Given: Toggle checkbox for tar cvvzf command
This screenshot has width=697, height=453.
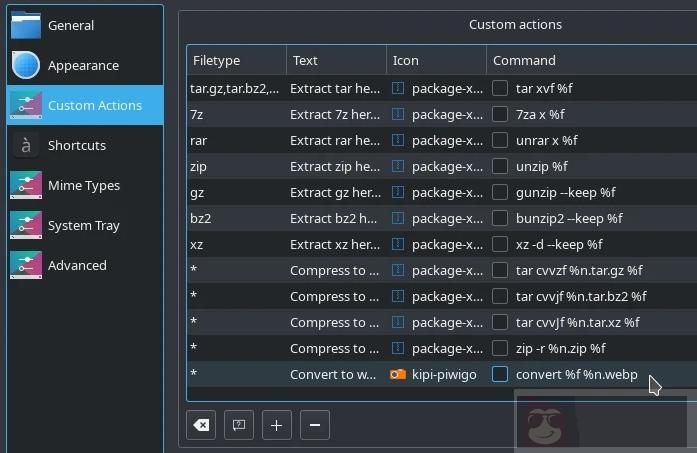Looking at the screenshot, I should pos(500,270).
